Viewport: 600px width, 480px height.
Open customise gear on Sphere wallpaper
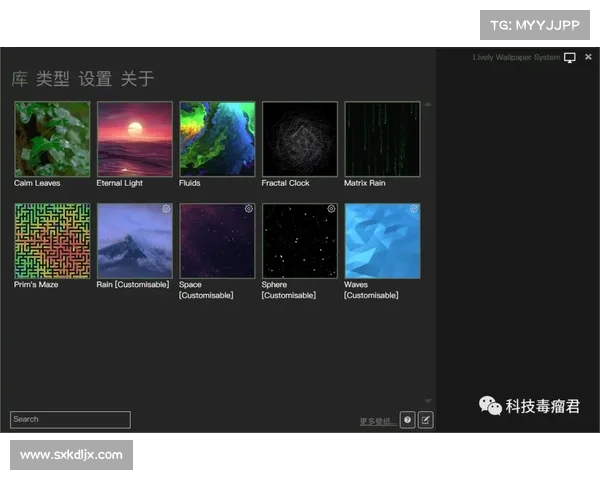coord(331,209)
